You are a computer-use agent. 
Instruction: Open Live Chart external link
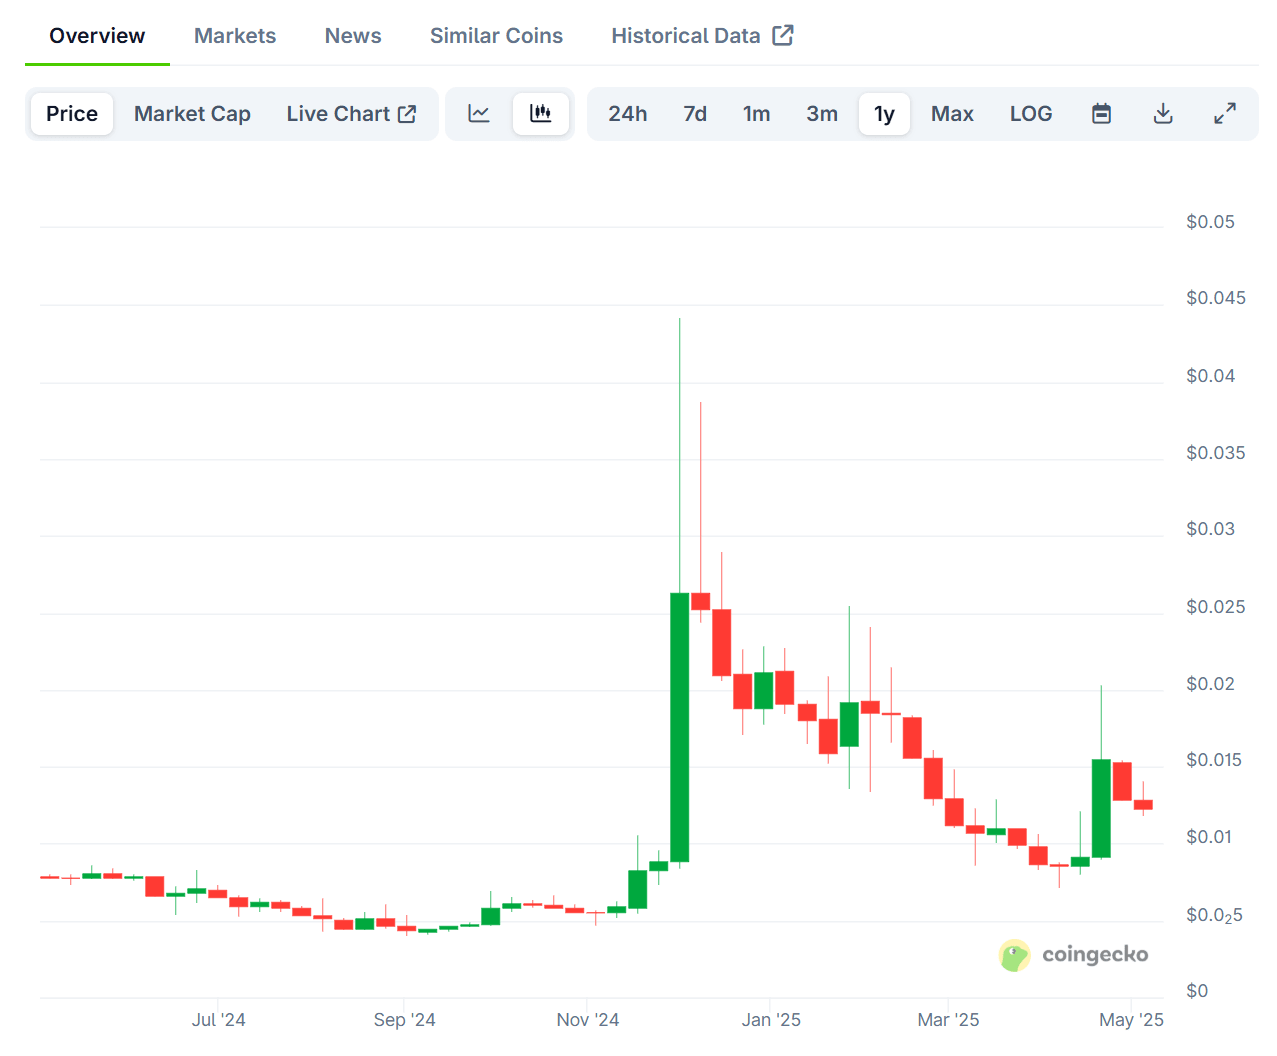[351, 114]
